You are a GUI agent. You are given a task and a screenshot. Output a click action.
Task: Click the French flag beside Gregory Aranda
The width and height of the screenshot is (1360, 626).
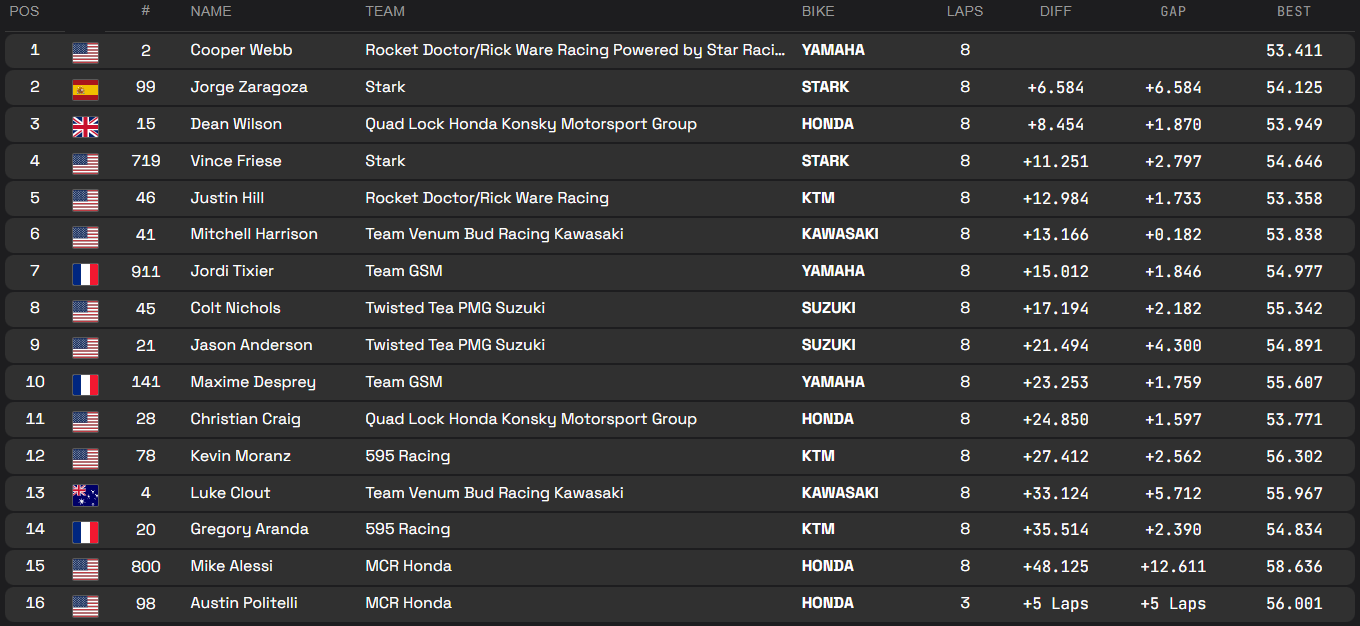(x=85, y=531)
